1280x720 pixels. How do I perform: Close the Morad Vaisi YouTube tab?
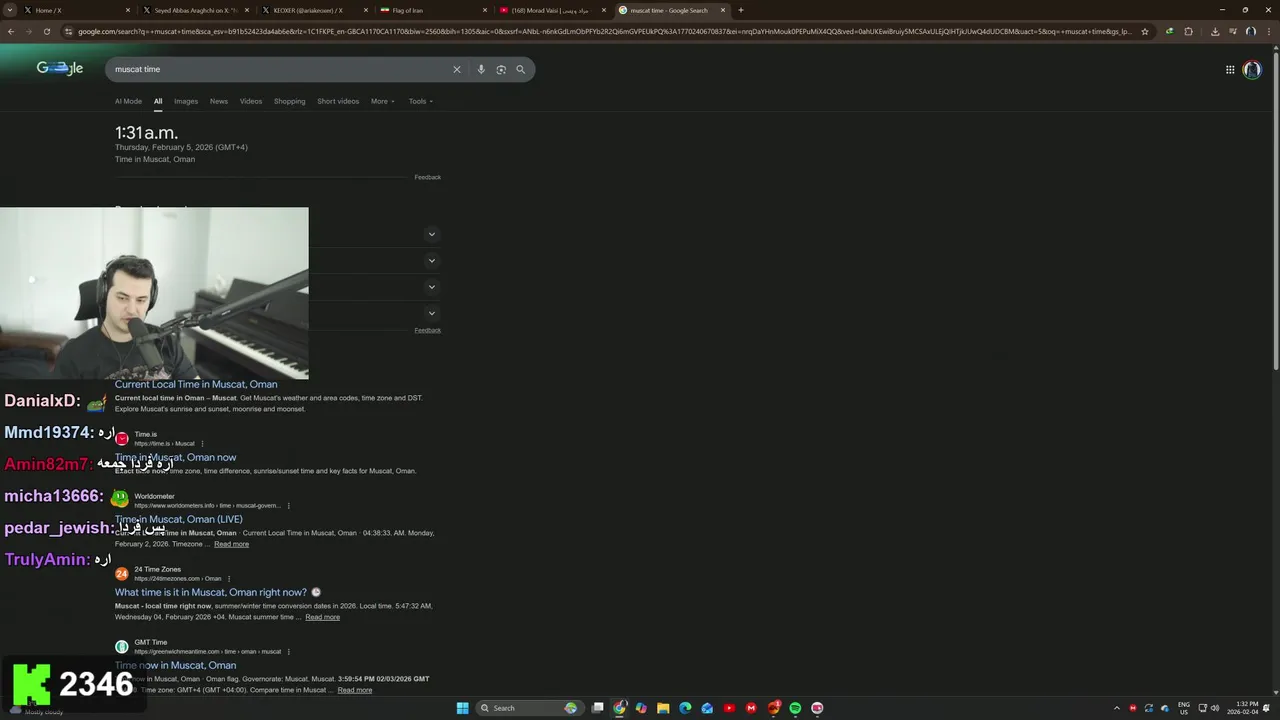pyautogui.click(x=604, y=10)
